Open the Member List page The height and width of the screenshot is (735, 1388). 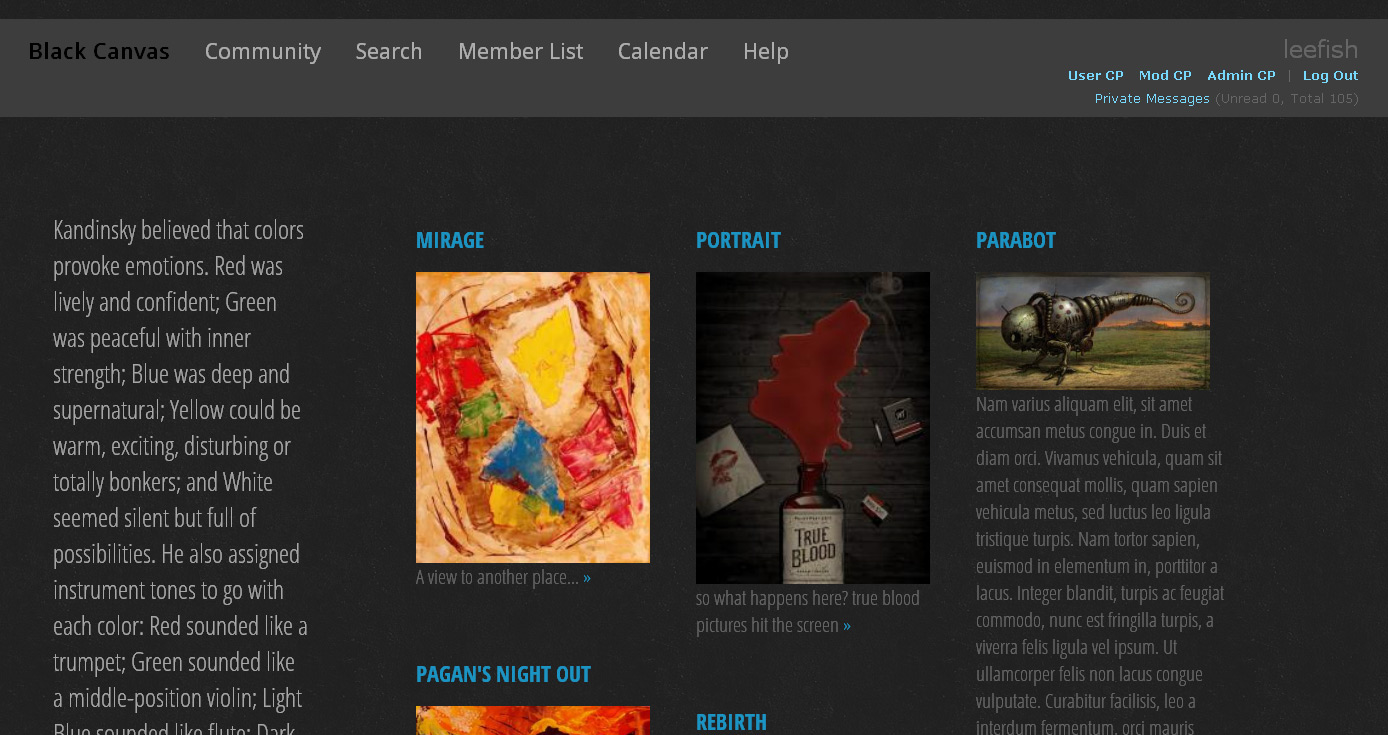point(520,51)
